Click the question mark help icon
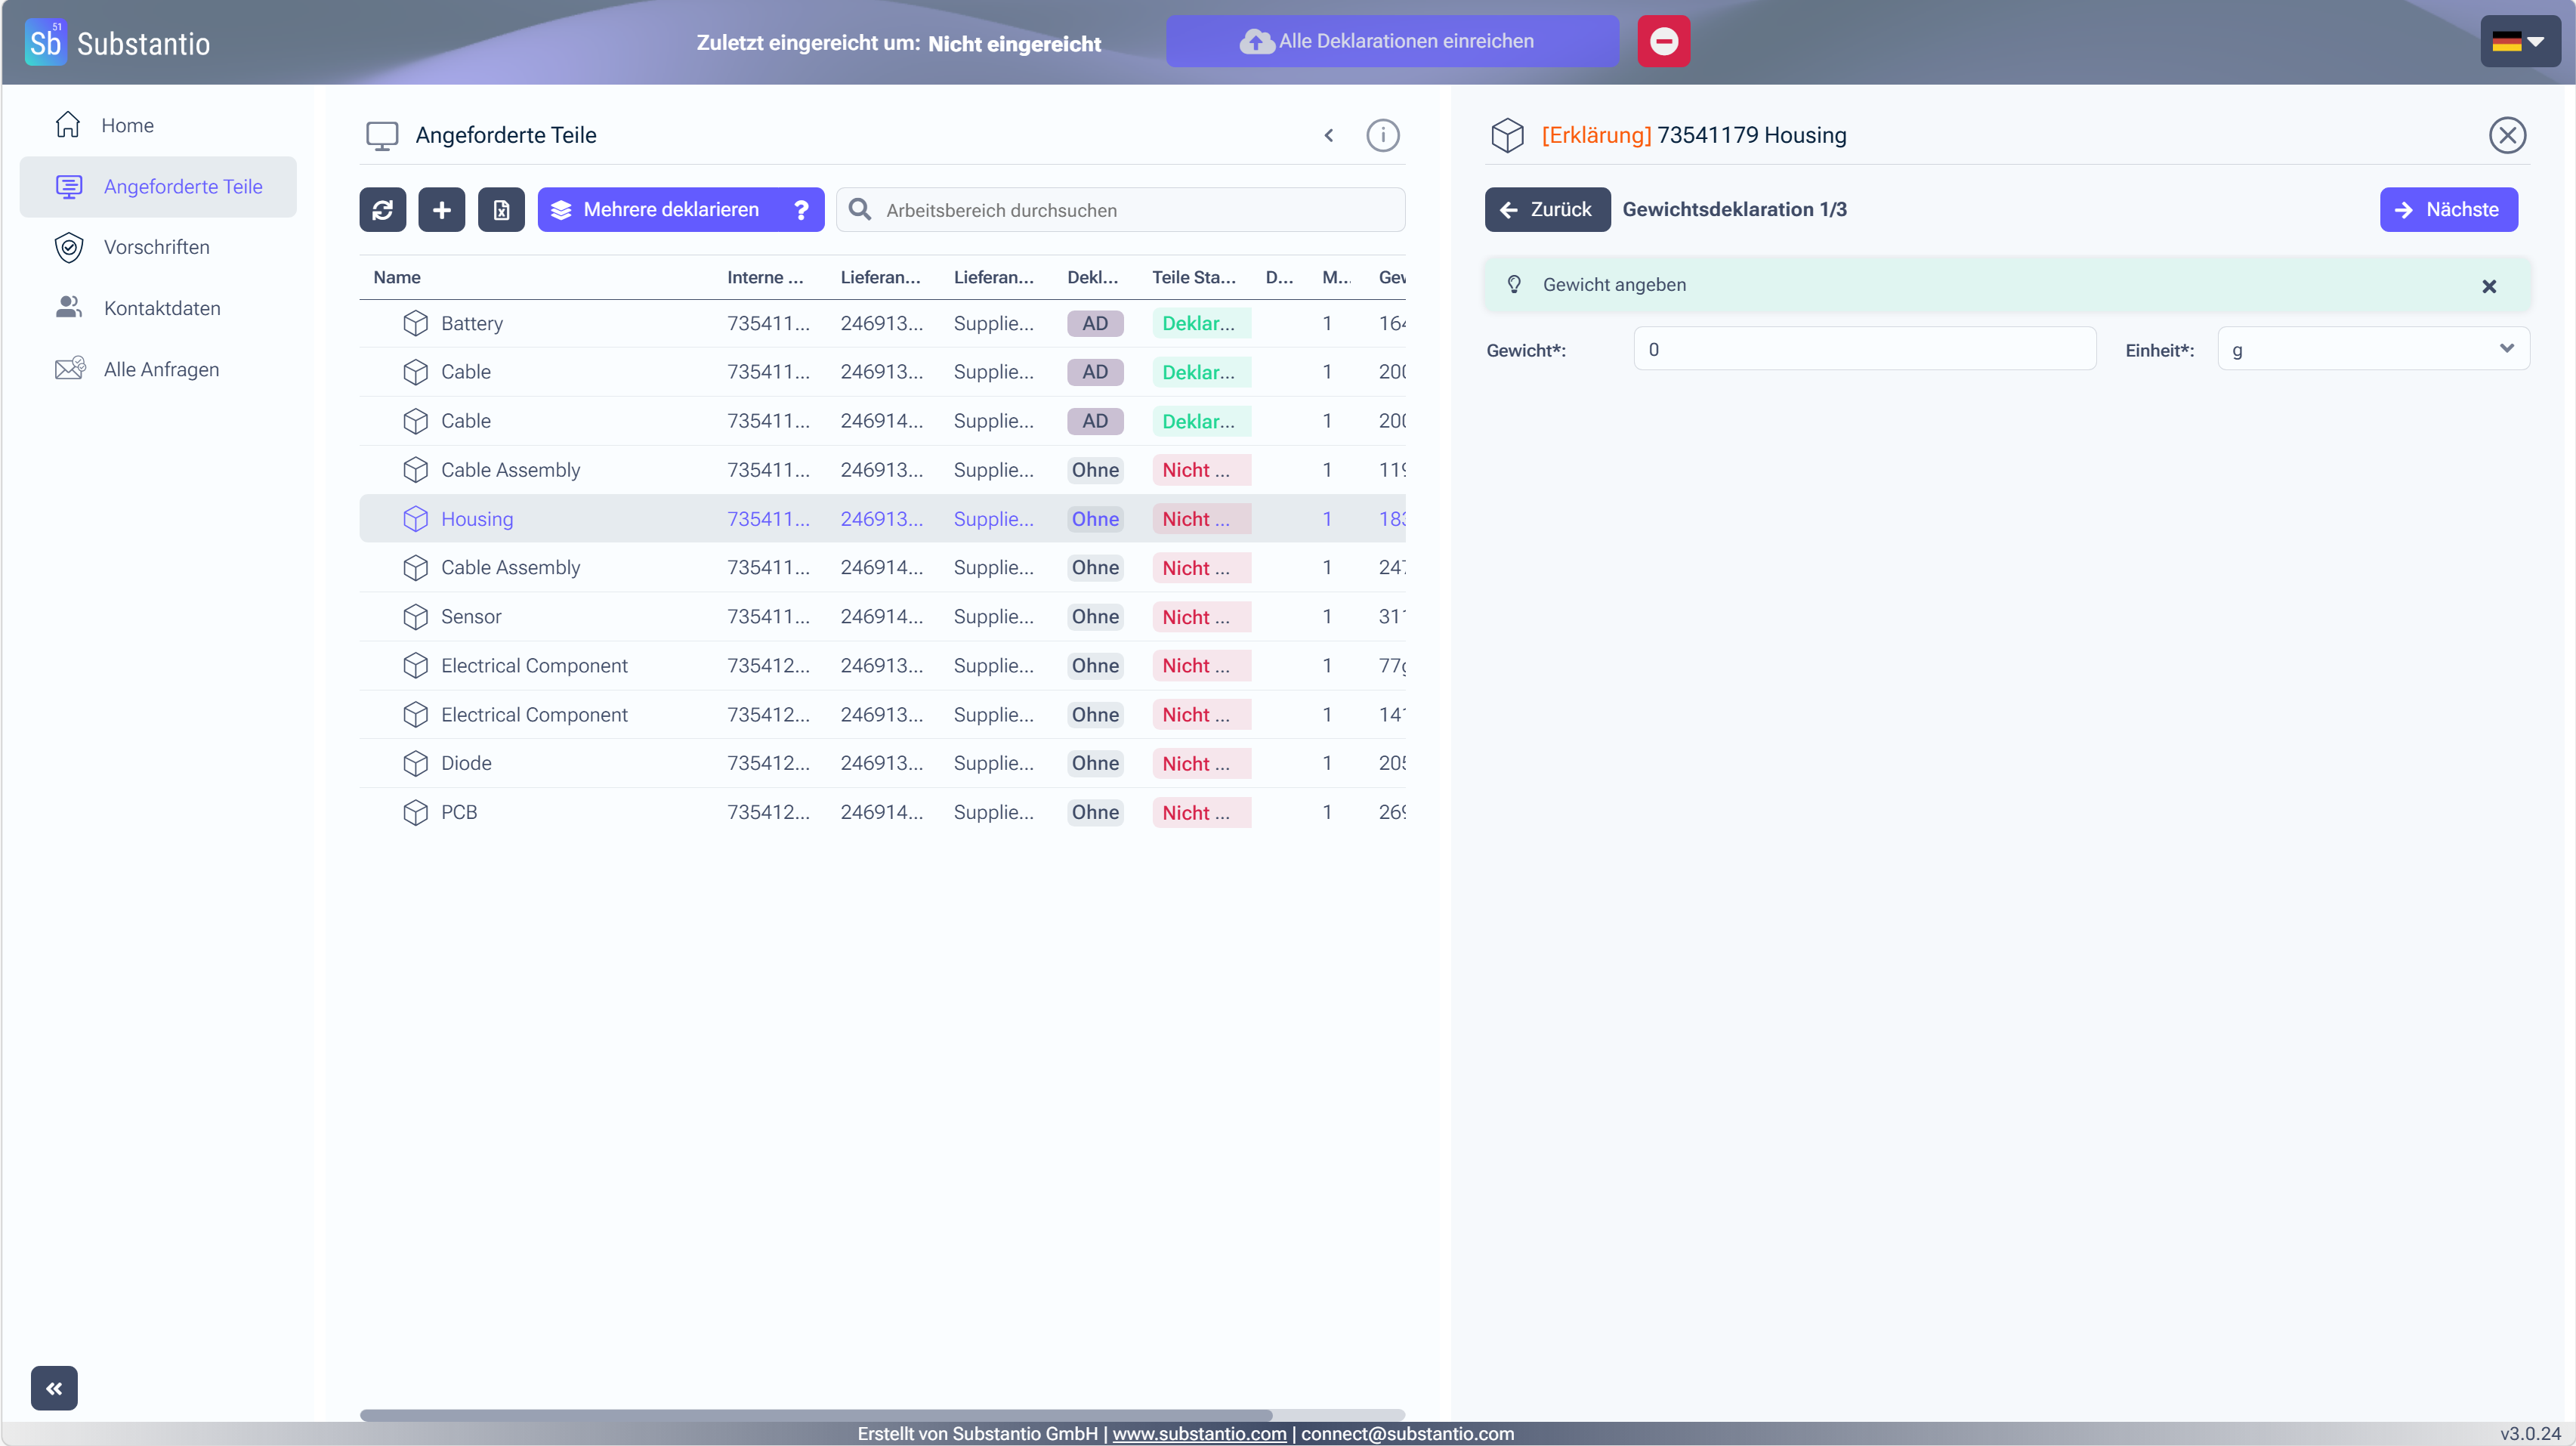The height and width of the screenshot is (1446, 2576). 801,210
